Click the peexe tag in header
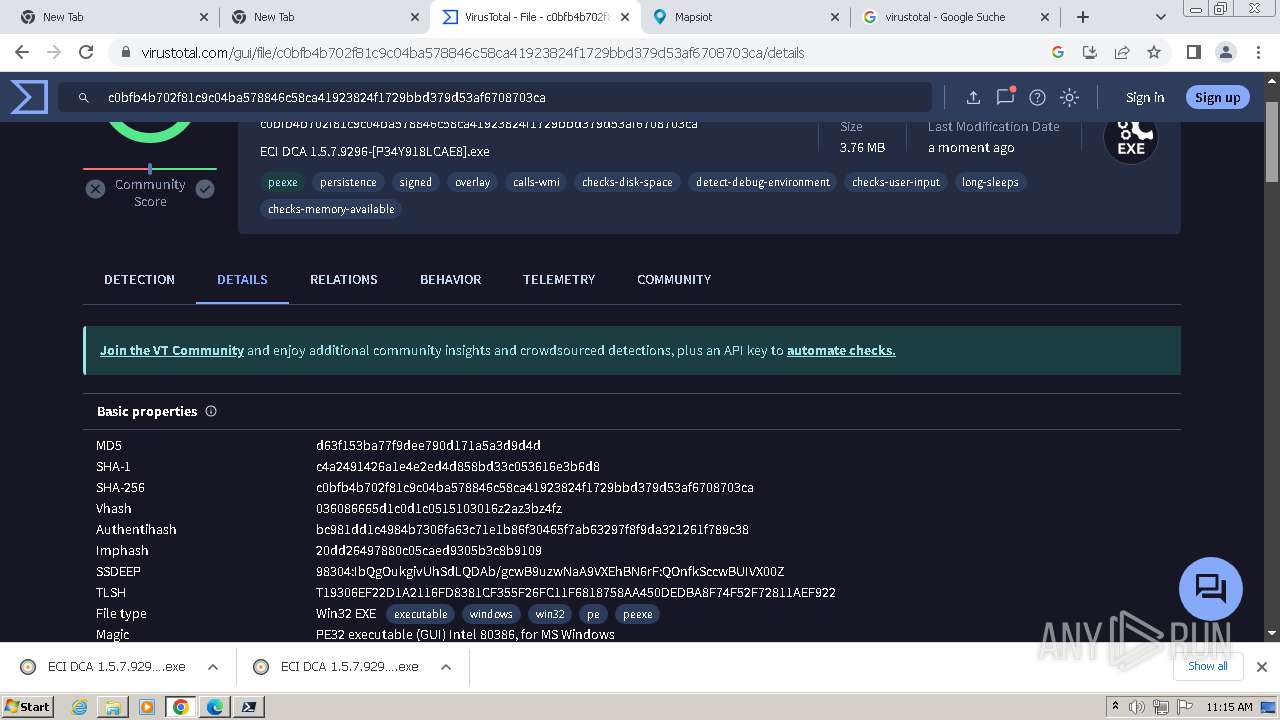 [x=283, y=182]
